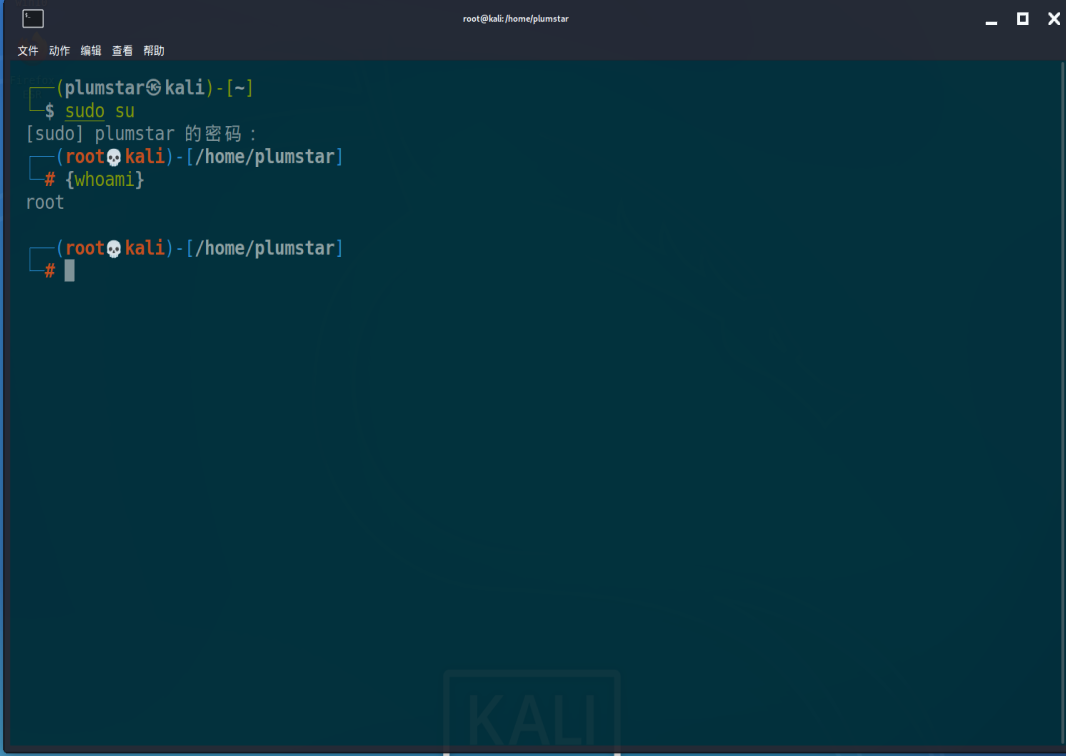The width and height of the screenshot is (1066, 756).
Task: Click the 'sudo su' command text
Action: coord(100,111)
